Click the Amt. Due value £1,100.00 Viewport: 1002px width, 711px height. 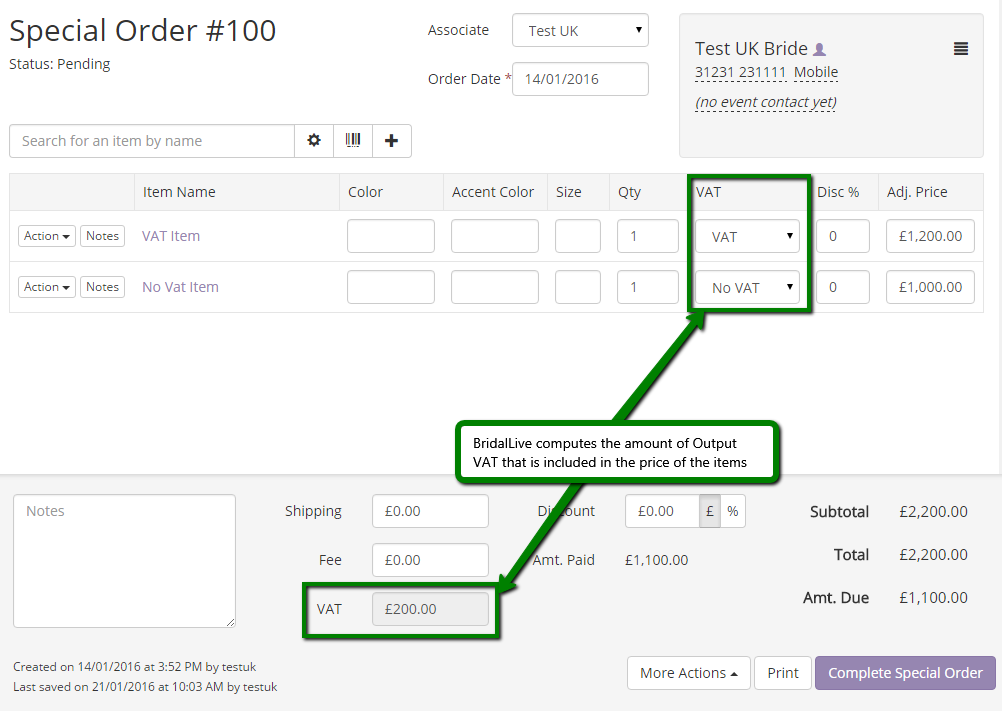[x=933, y=597]
